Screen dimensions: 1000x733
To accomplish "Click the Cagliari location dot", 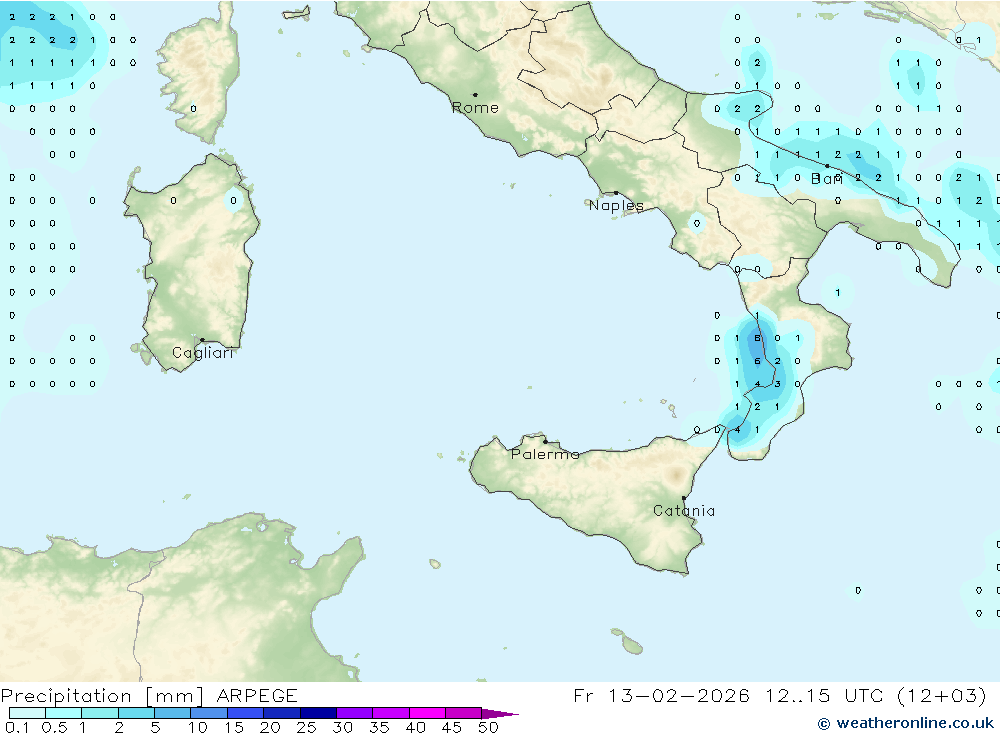I will point(202,340).
